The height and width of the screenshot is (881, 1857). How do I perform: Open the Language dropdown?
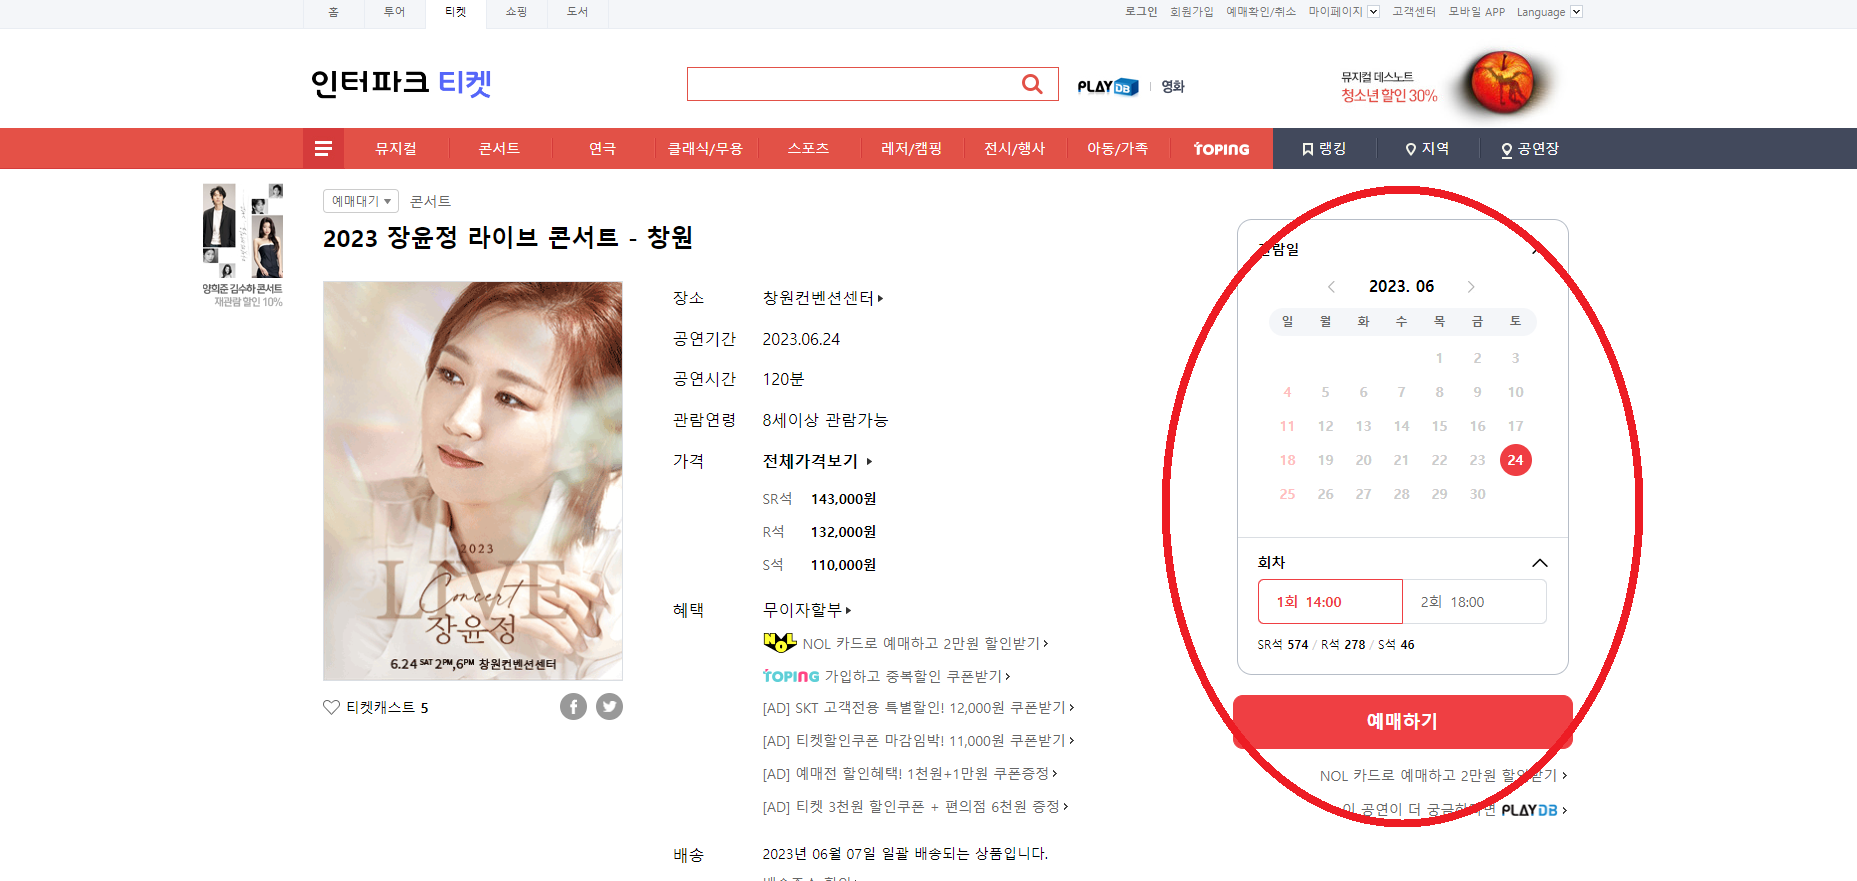pyautogui.click(x=1549, y=12)
